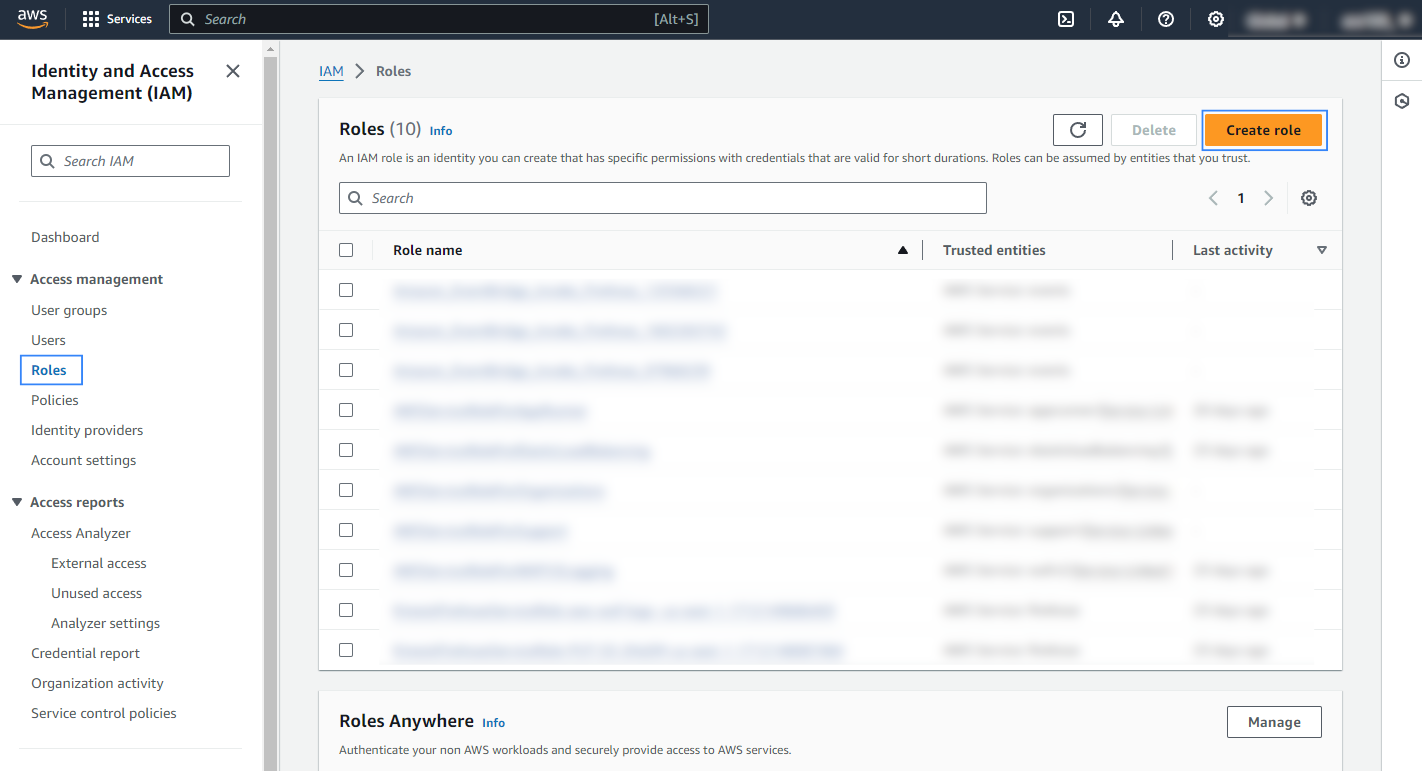
Task: Refresh the roles list
Action: (x=1077, y=130)
